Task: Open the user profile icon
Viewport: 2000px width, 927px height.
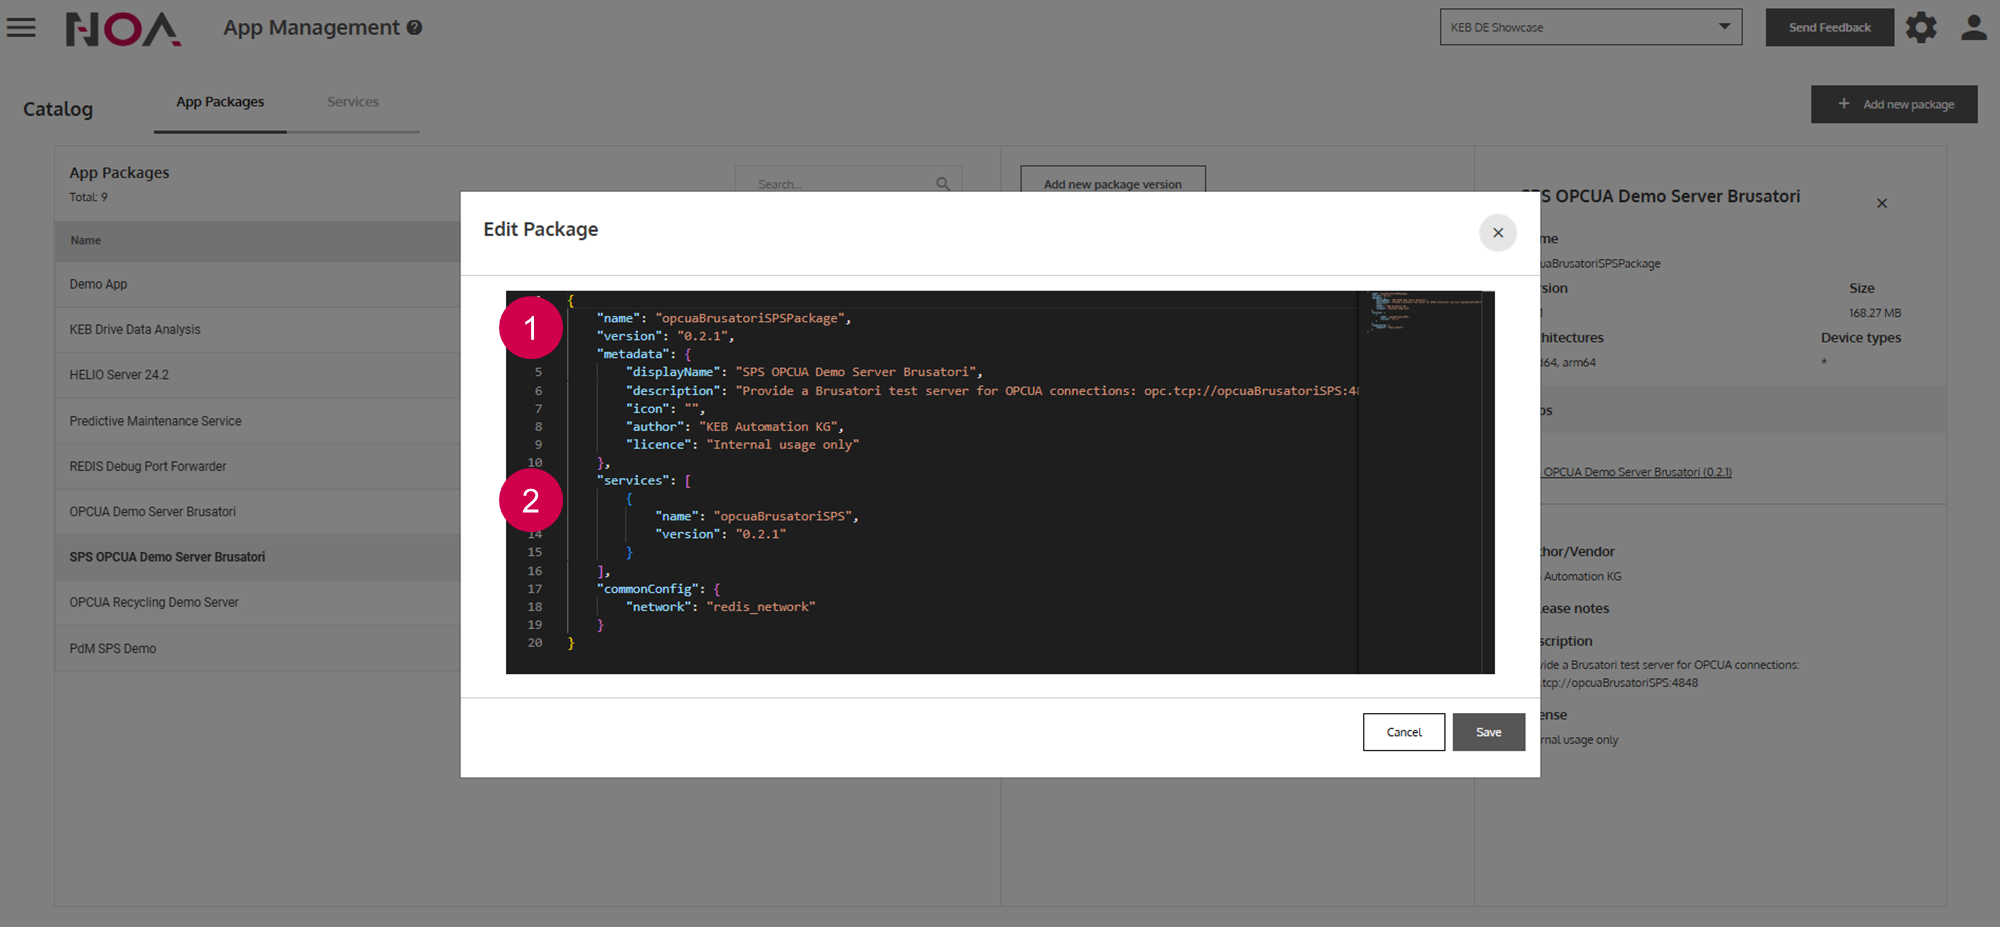Action: point(1973,28)
